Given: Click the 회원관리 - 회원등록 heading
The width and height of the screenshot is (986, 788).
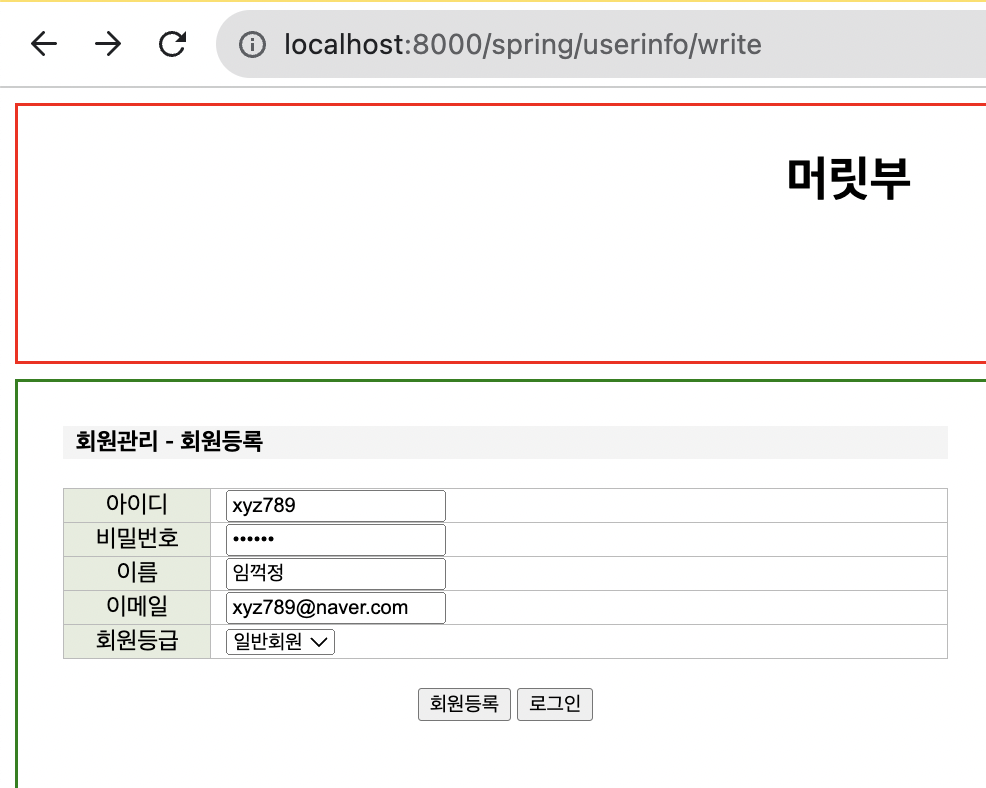Looking at the screenshot, I should 169,441.
